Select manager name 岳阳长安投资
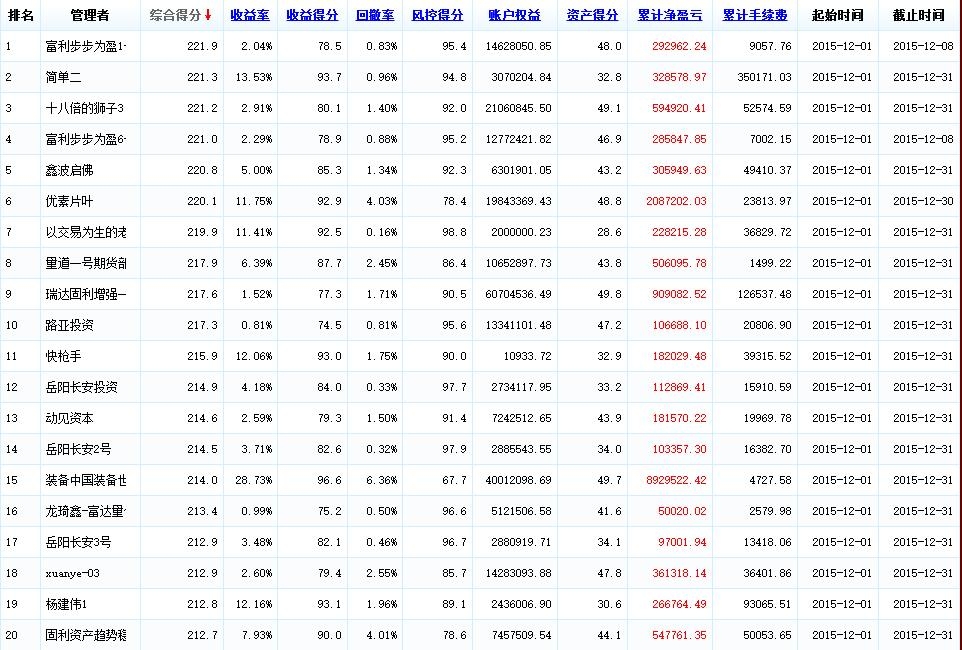The width and height of the screenshot is (962, 650). 82,387
